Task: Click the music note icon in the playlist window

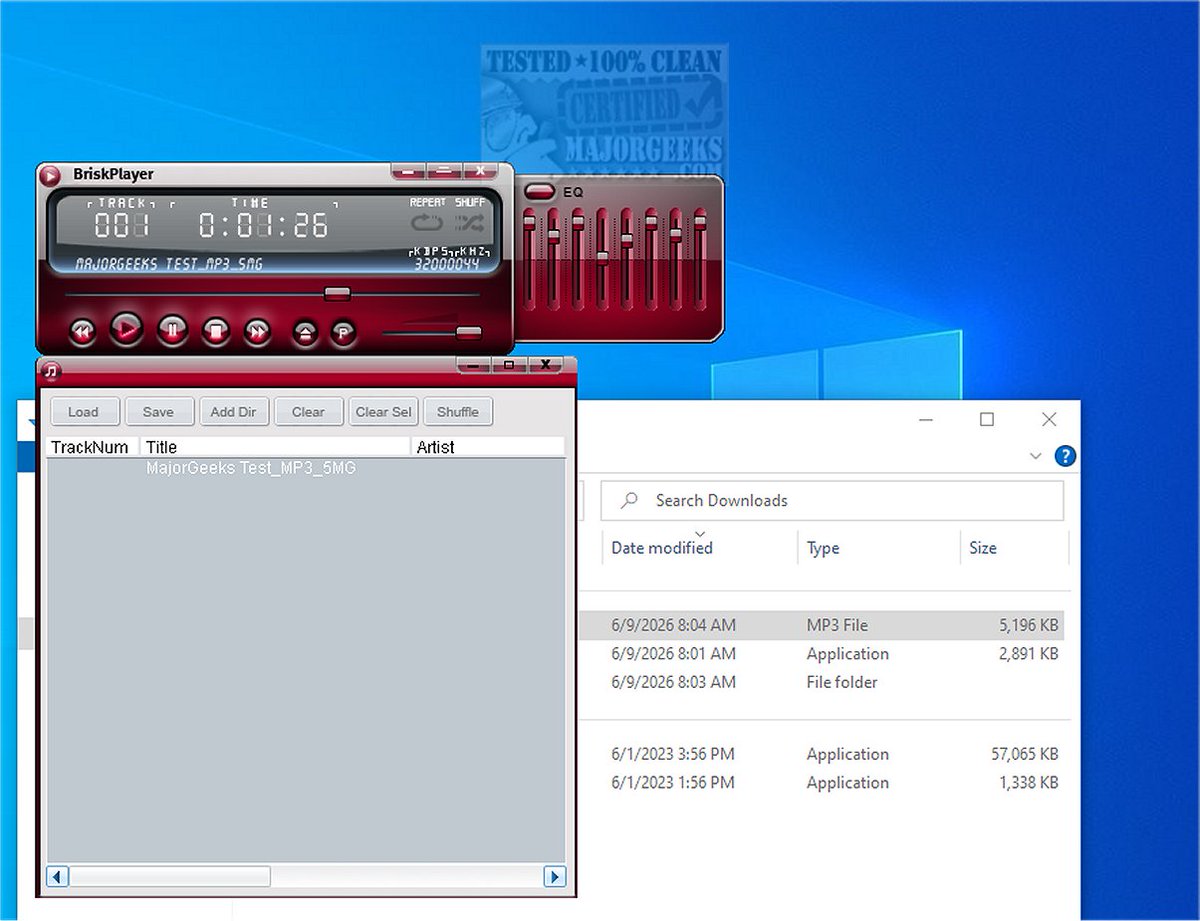Action: point(52,371)
